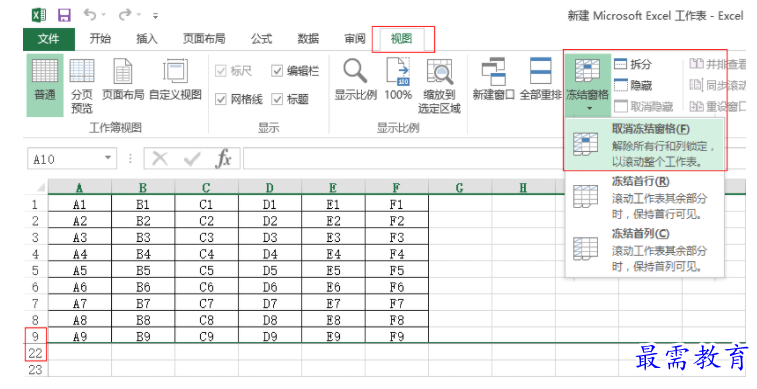Switch to the 审阅 ribbon tab
The height and width of the screenshot is (389, 757).
pyautogui.click(x=355, y=39)
